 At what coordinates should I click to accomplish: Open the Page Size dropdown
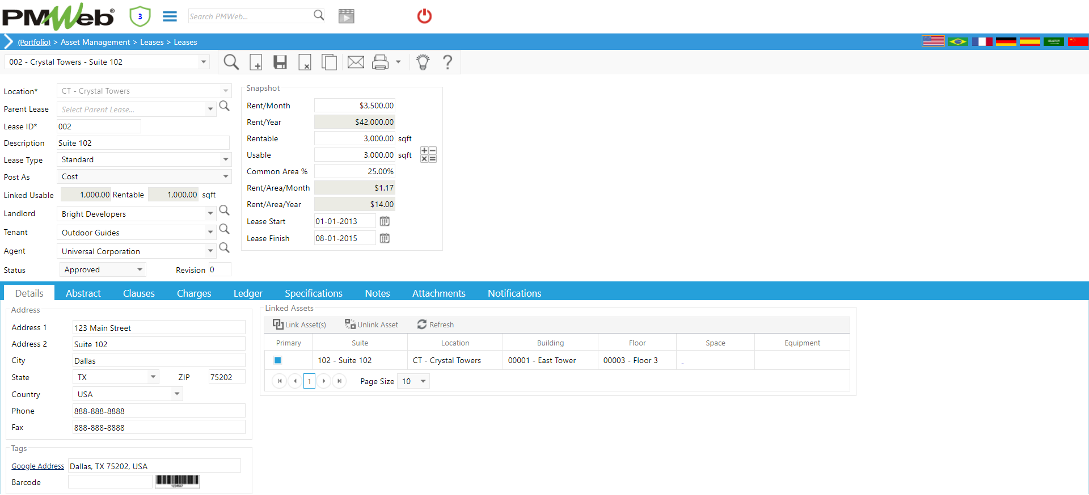point(424,381)
